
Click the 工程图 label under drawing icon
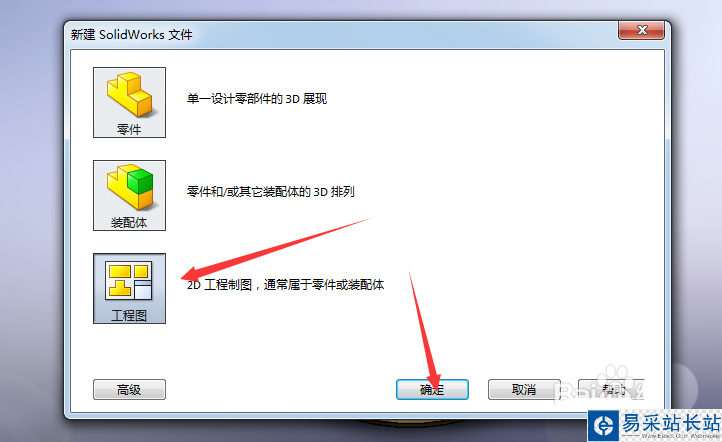(129, 315)
